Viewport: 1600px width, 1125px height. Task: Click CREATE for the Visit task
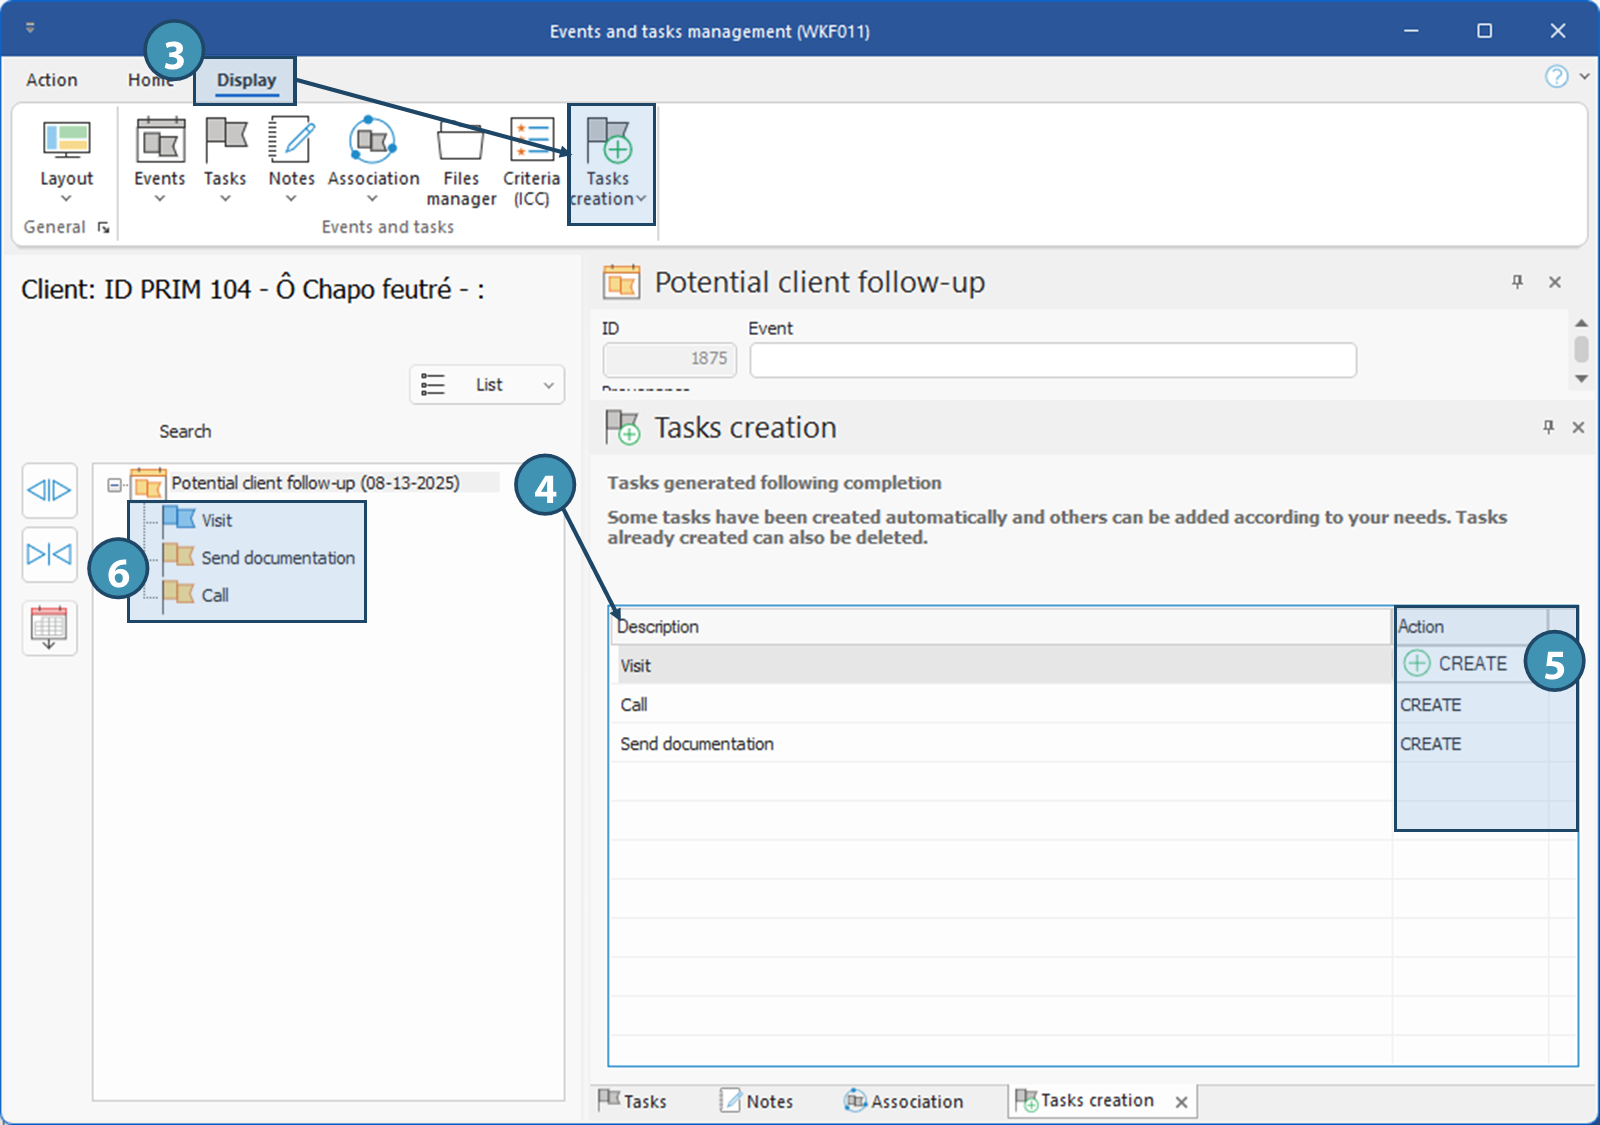pyautogui.click(x=1456, y=664)
